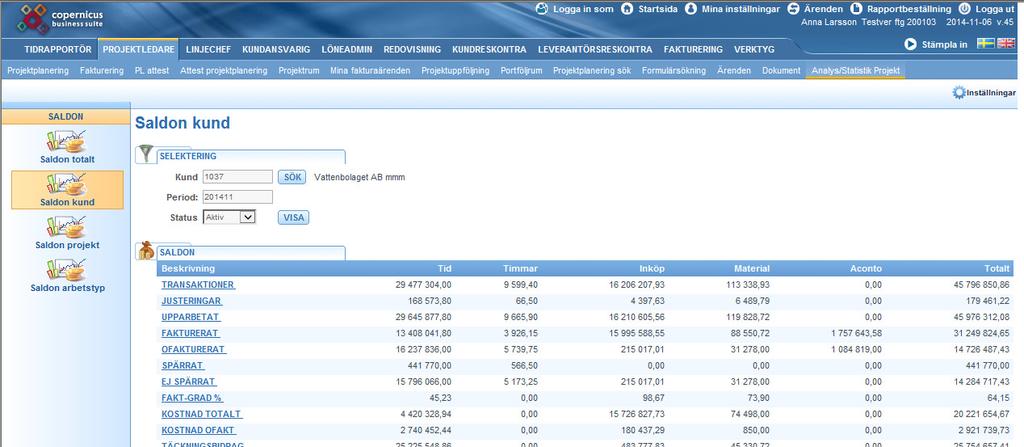This screenshot has width=1024, height=447.
Task: Open Mina inställningar person icon
Action: [691, 9]
